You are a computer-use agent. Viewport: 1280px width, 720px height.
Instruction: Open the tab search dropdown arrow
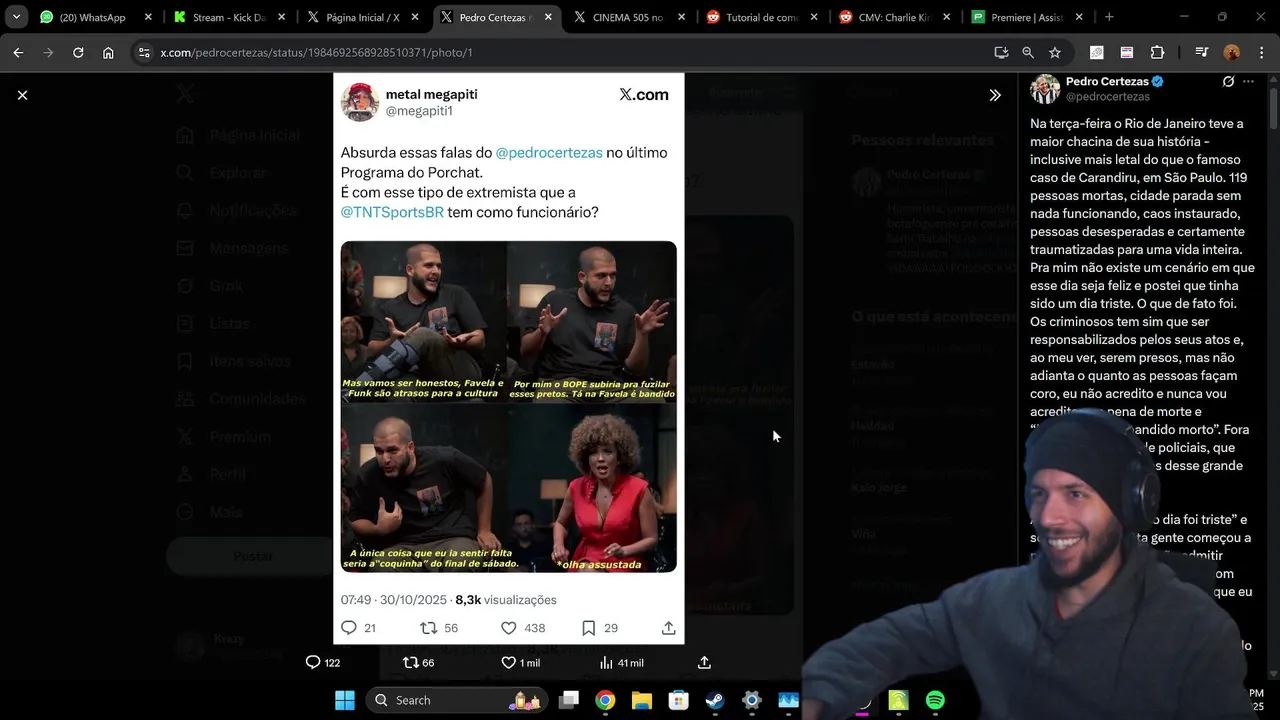[16, 17]
